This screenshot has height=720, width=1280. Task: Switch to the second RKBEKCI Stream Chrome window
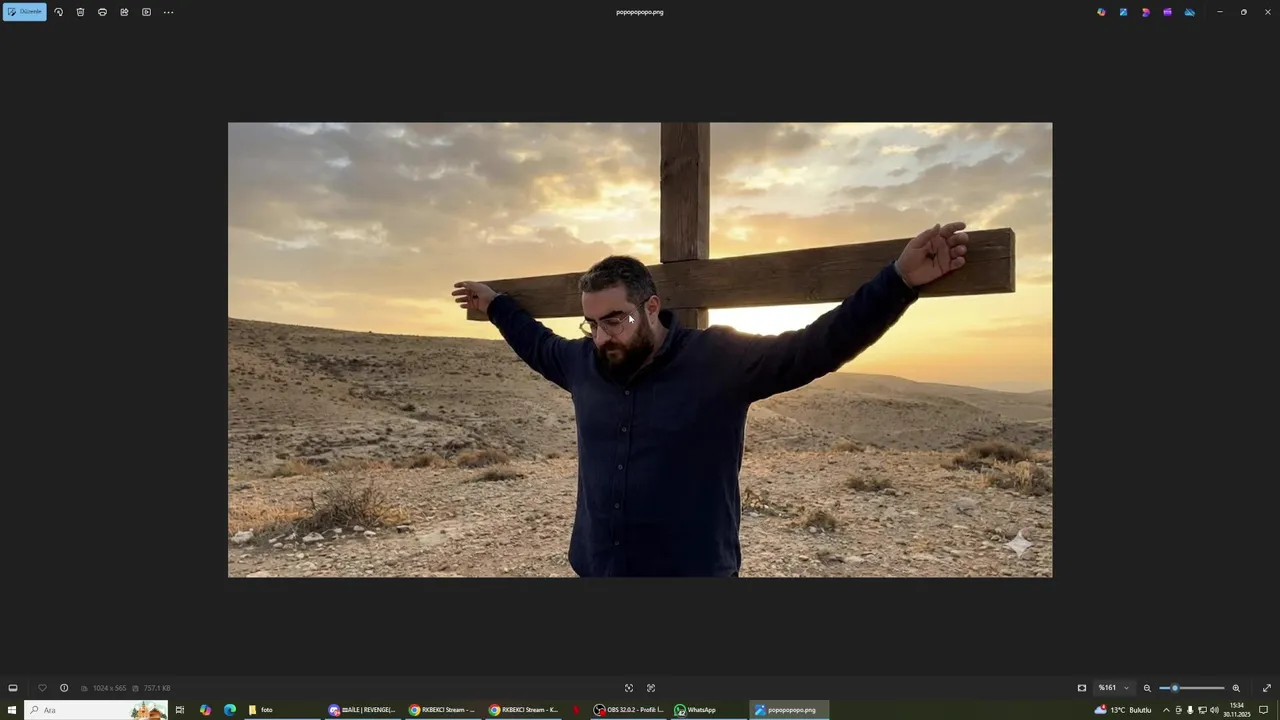coord(524,710)
